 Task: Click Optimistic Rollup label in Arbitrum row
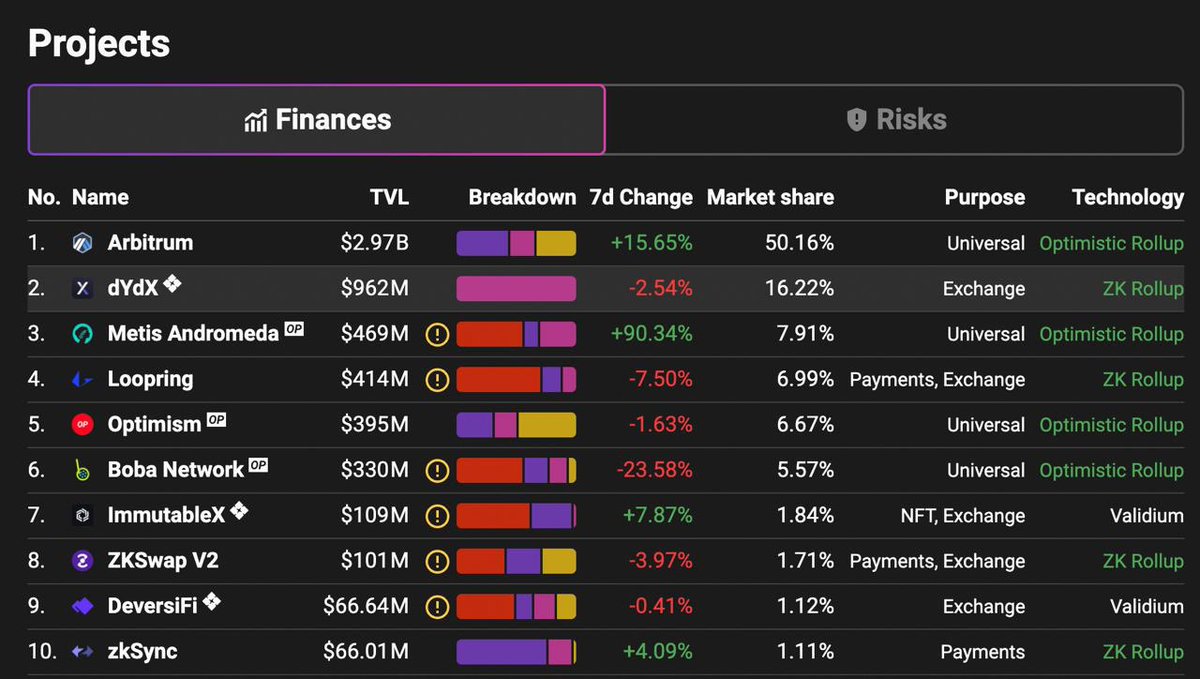click(x=1111, y=243)
